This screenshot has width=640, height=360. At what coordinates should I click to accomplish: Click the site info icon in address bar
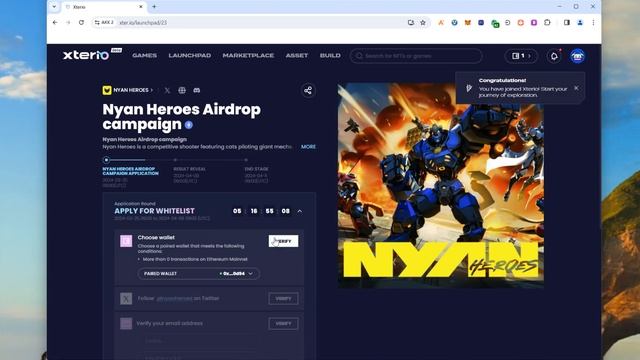[97, 22]
